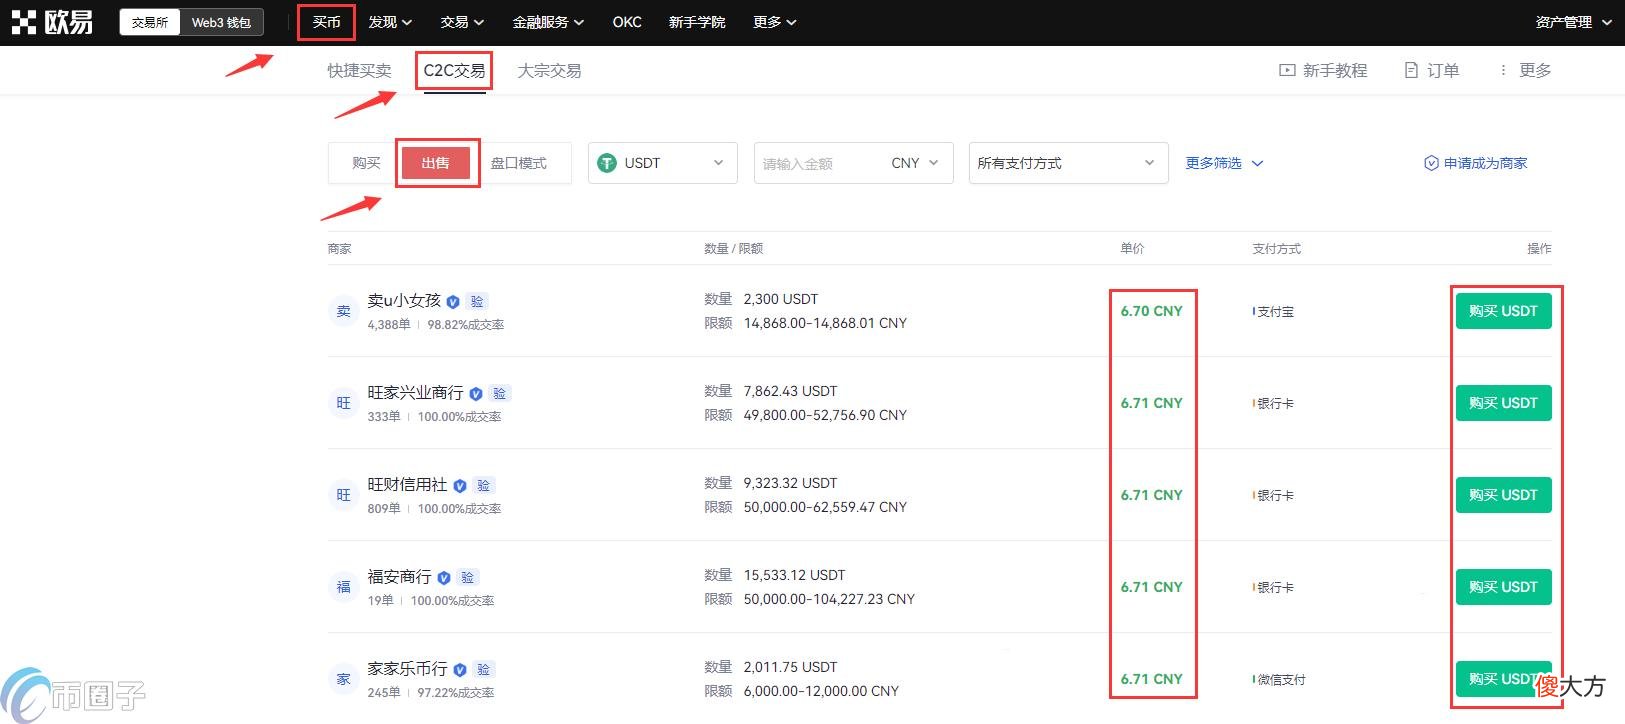This screenshot has width=1625, height=724.
Task: Open merchant name 旺家兴业商行
Action: 415,392
